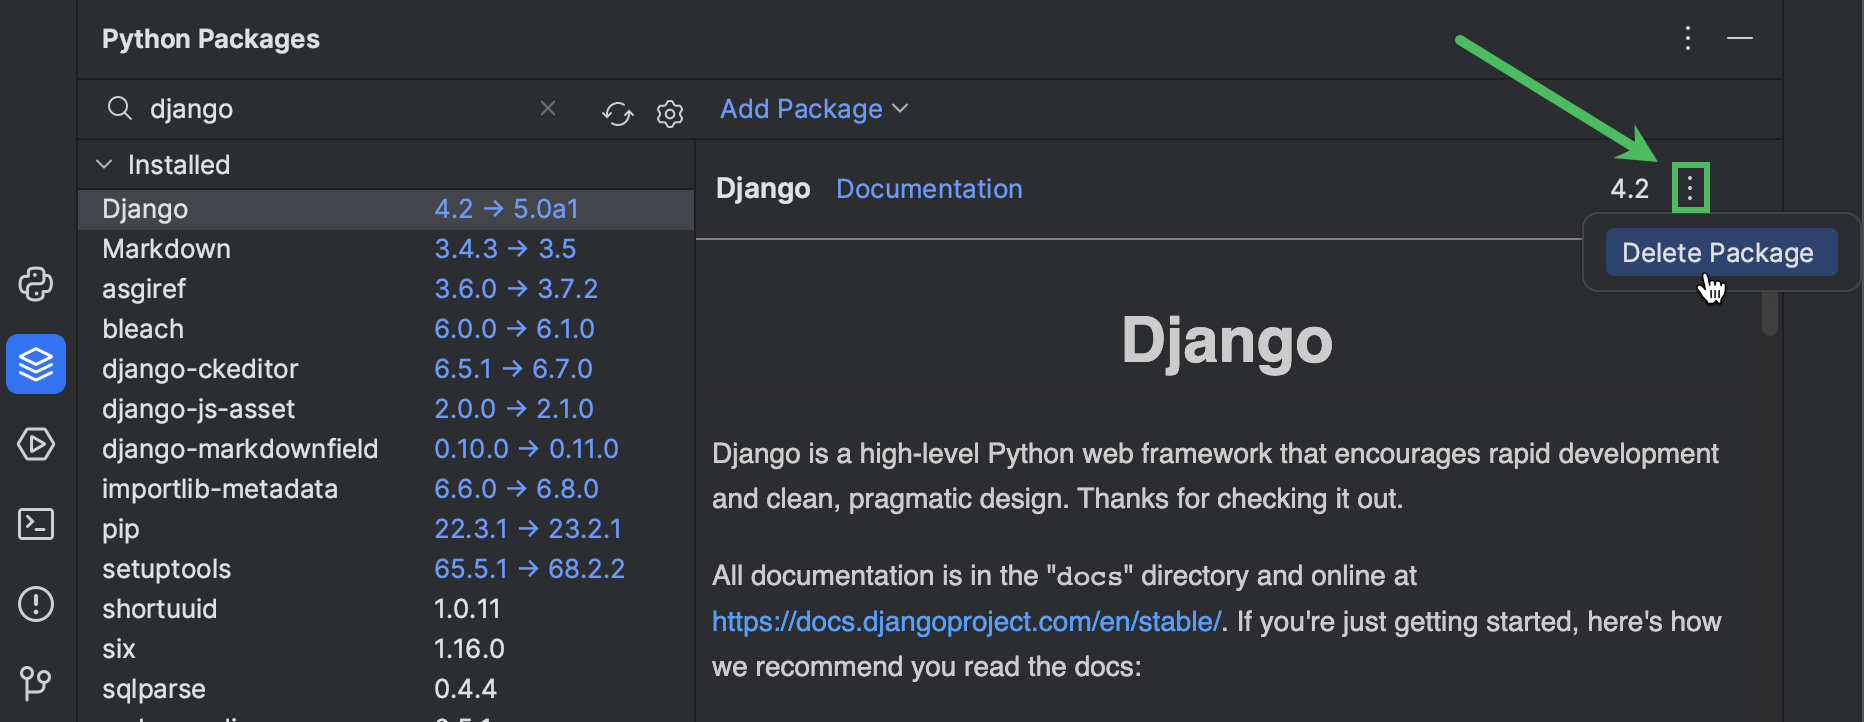This screenshot has width=1864, height=722.
Task: Open the Git branch tool window icon
Action: coord(36,684)
